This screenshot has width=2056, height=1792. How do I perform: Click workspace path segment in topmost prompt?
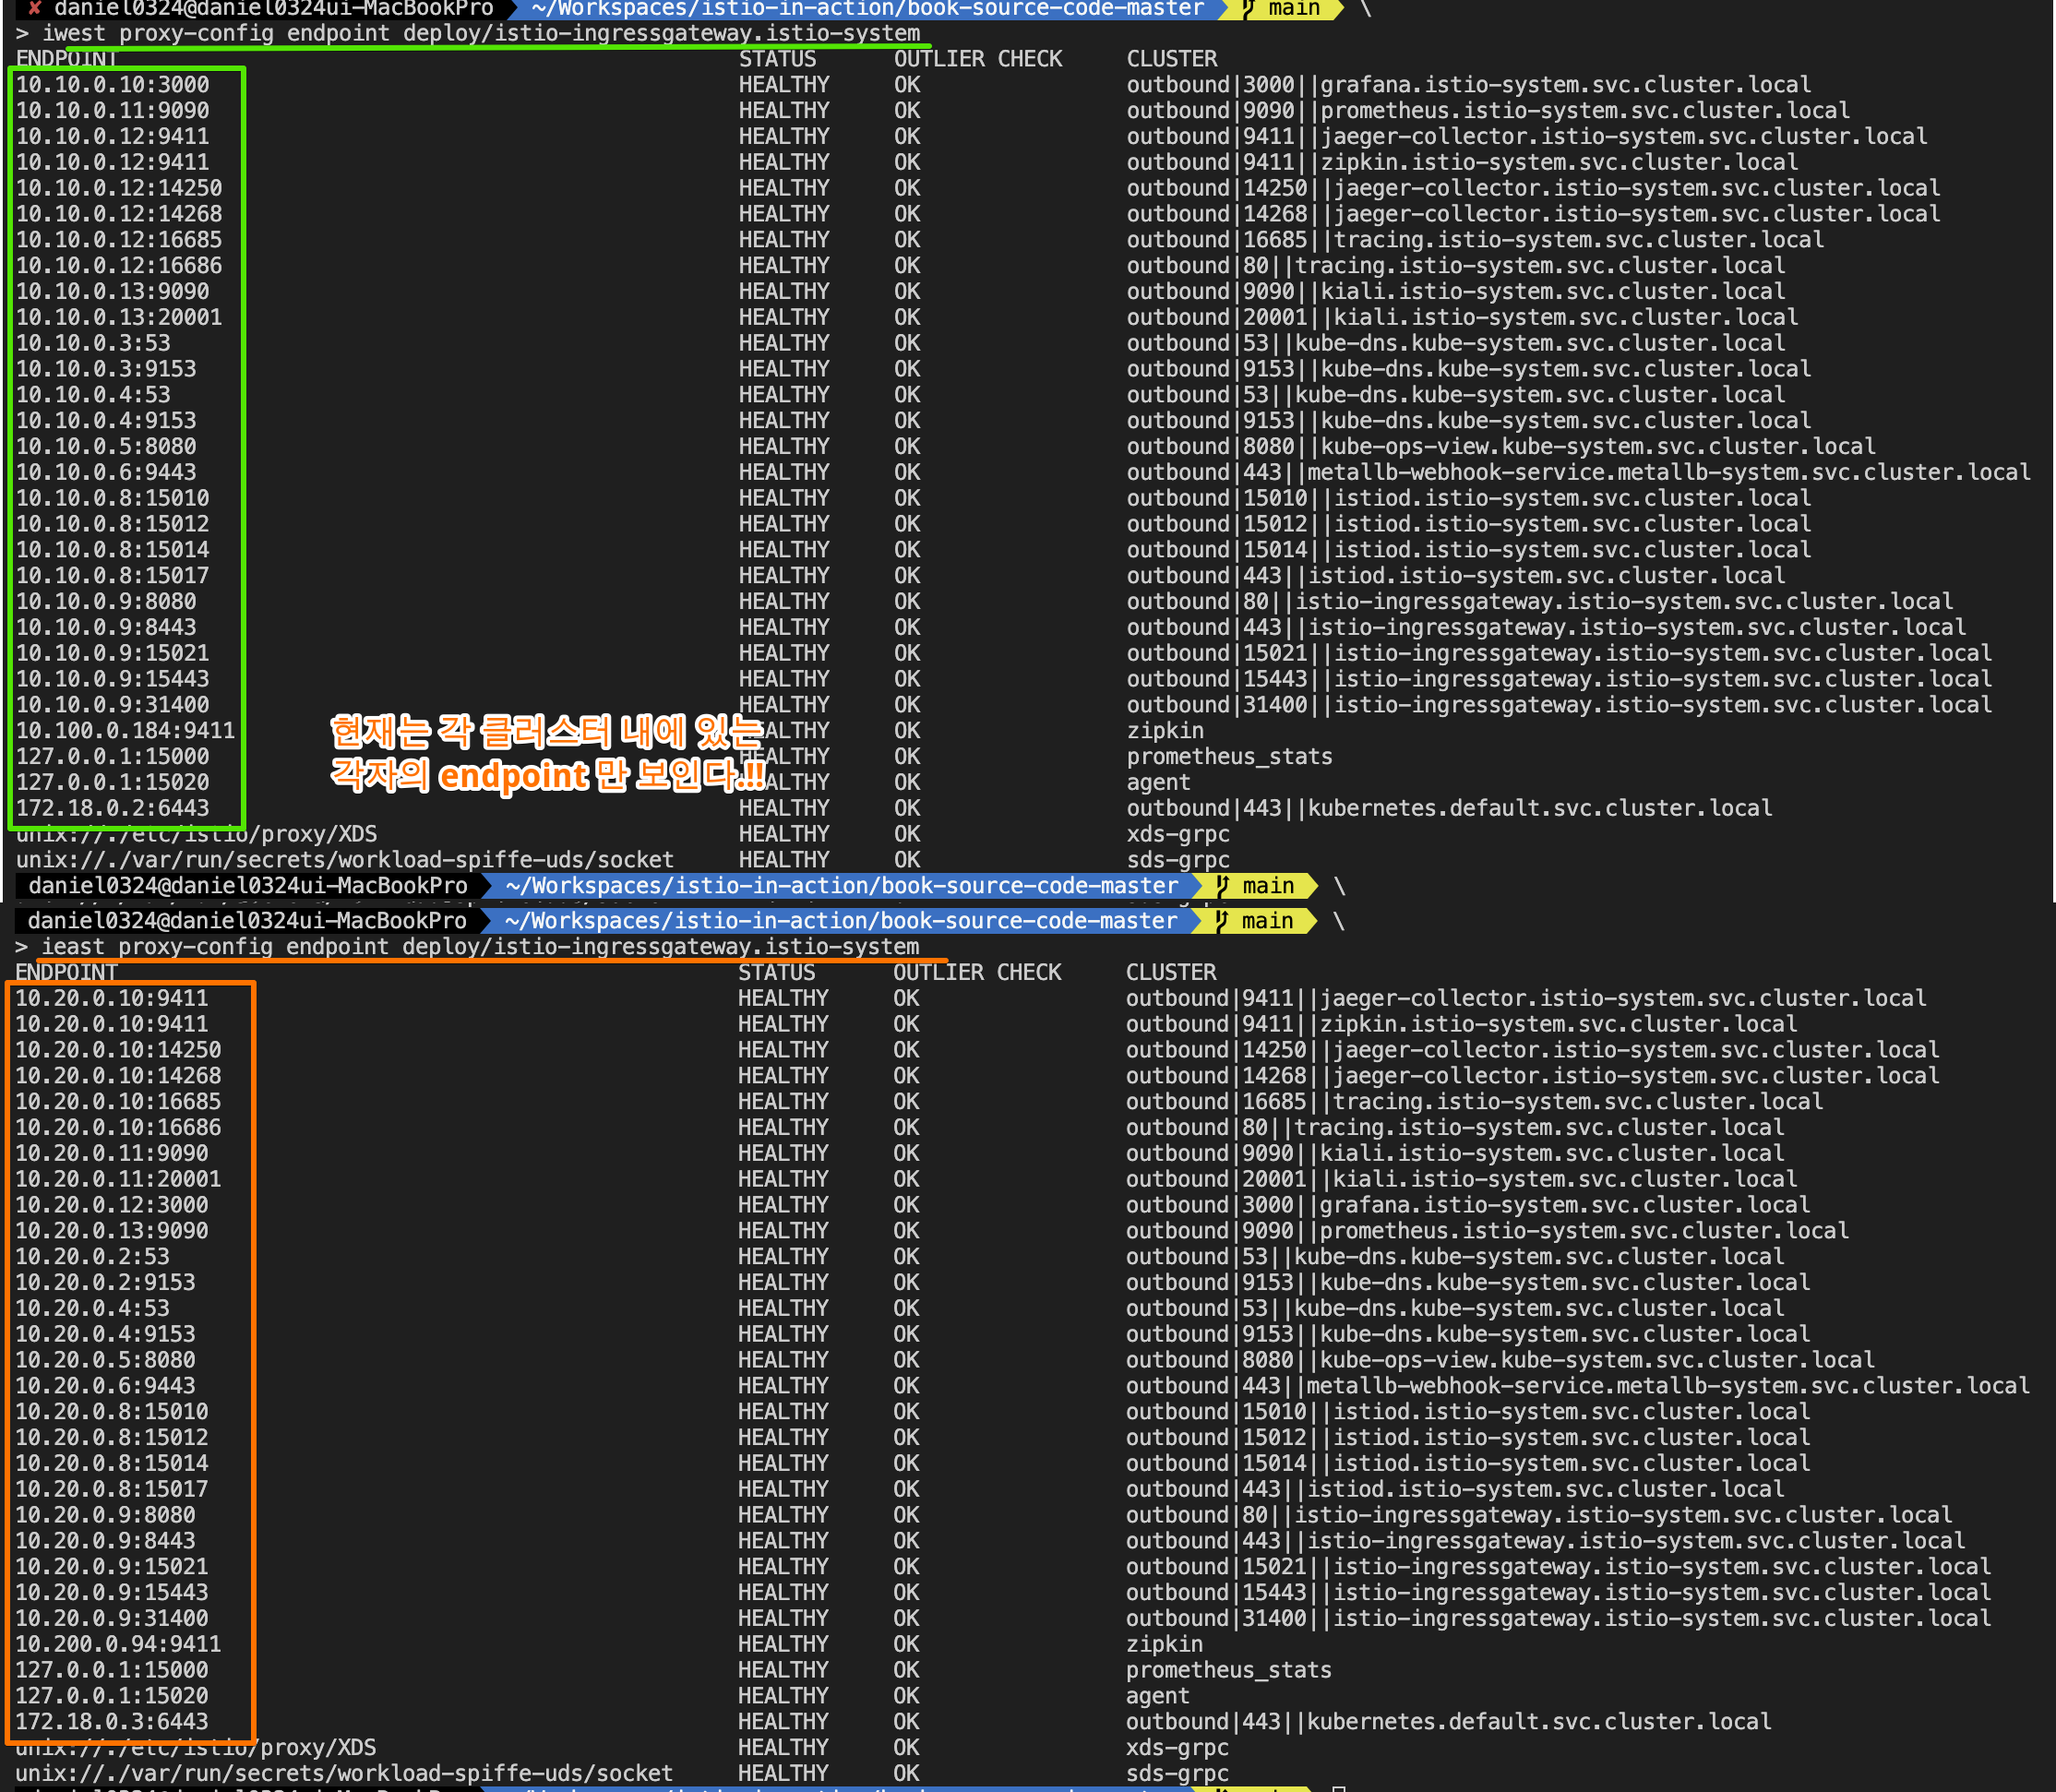click(x=867, y=9)
